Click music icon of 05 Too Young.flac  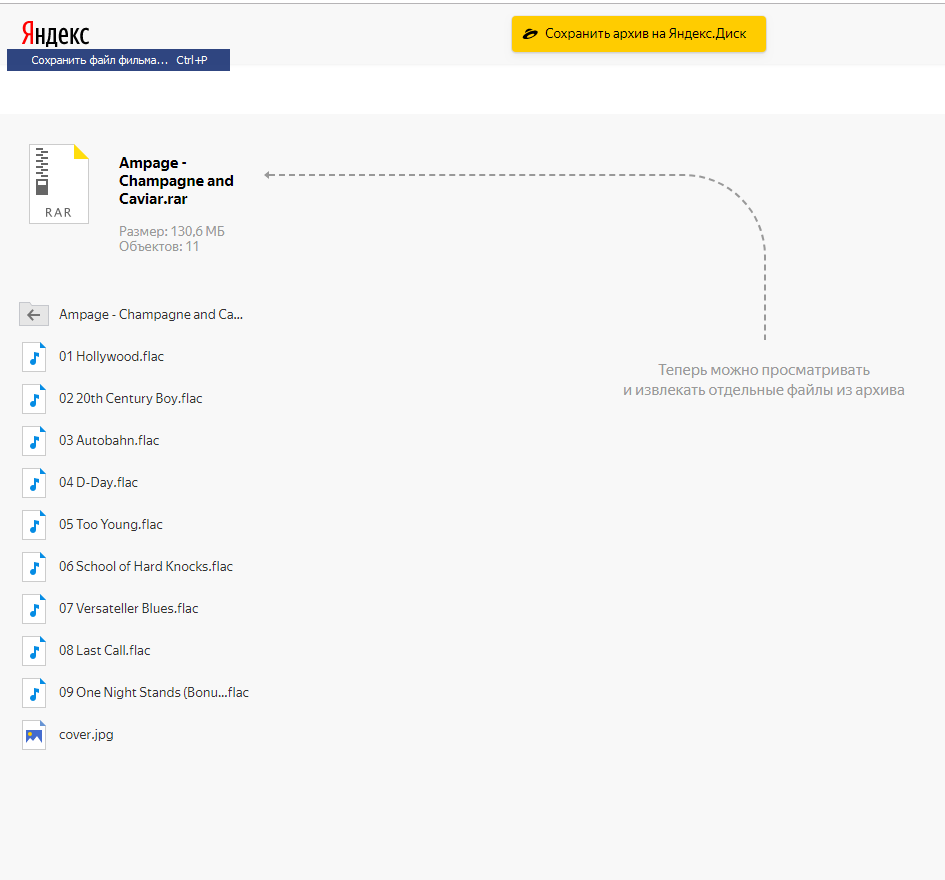coord(34,524)
